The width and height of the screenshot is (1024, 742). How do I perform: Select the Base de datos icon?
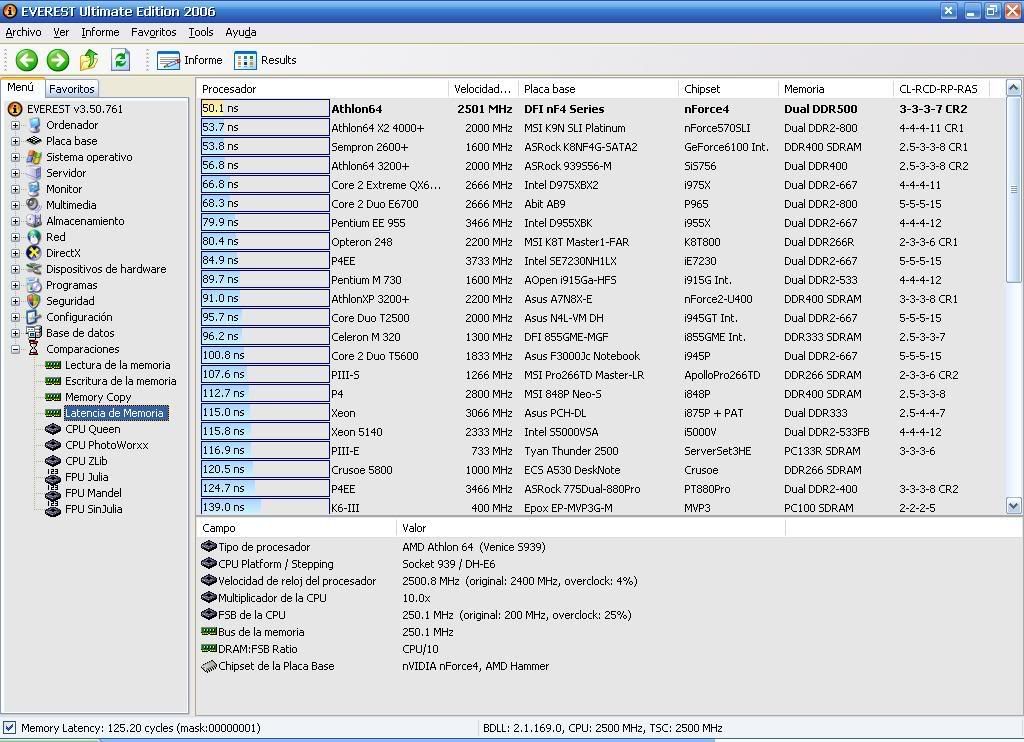click(x=34, y=333)
